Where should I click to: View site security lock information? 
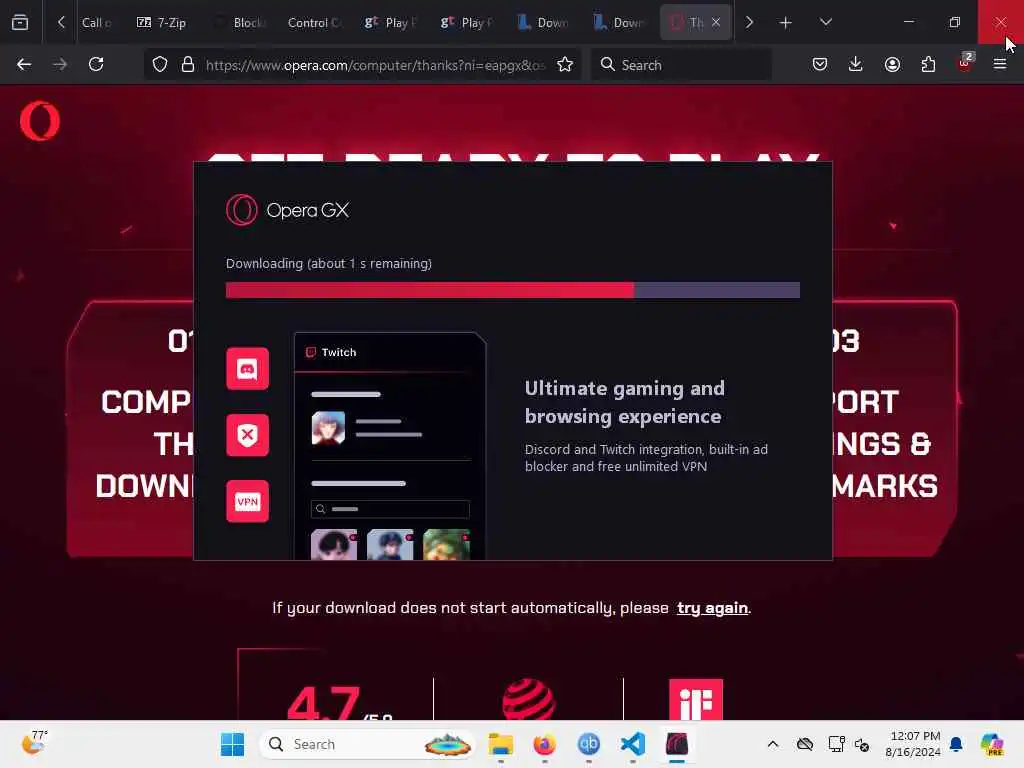[x=188, y=65]
